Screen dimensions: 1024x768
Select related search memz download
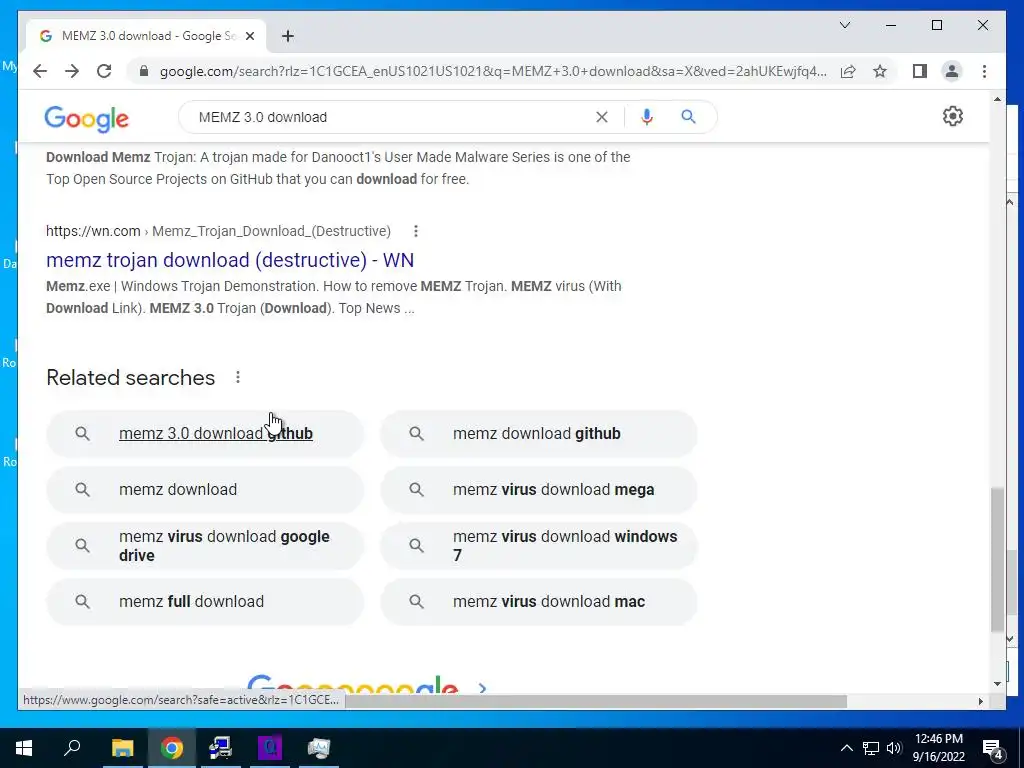(x=205, y=490)
